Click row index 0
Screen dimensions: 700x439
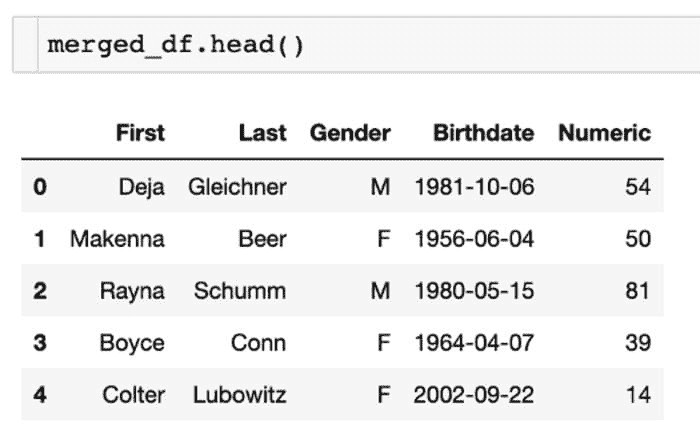[39, 187]
